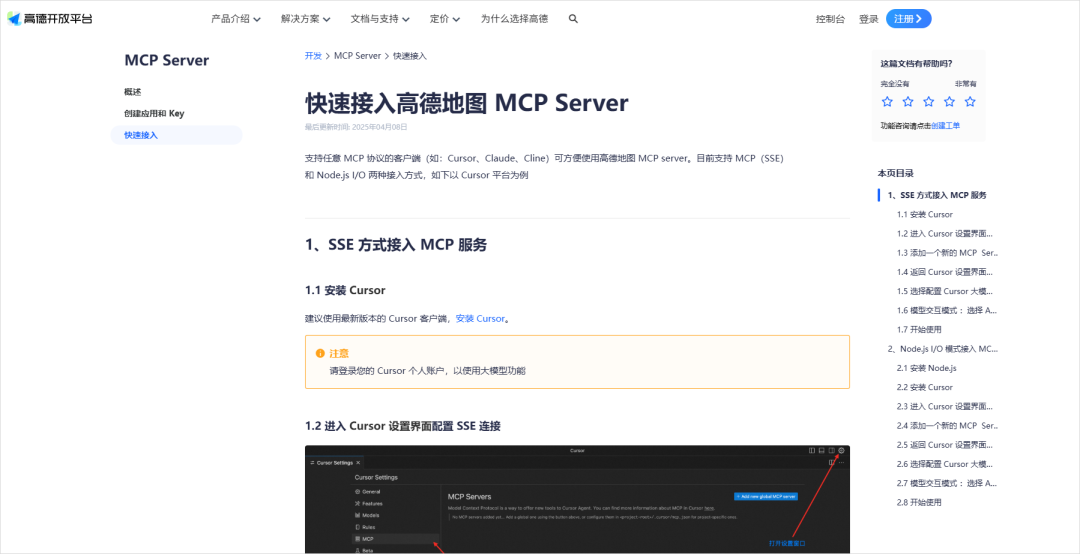
Task: Click the search magnifier icon in header
Action: (573, 19)
